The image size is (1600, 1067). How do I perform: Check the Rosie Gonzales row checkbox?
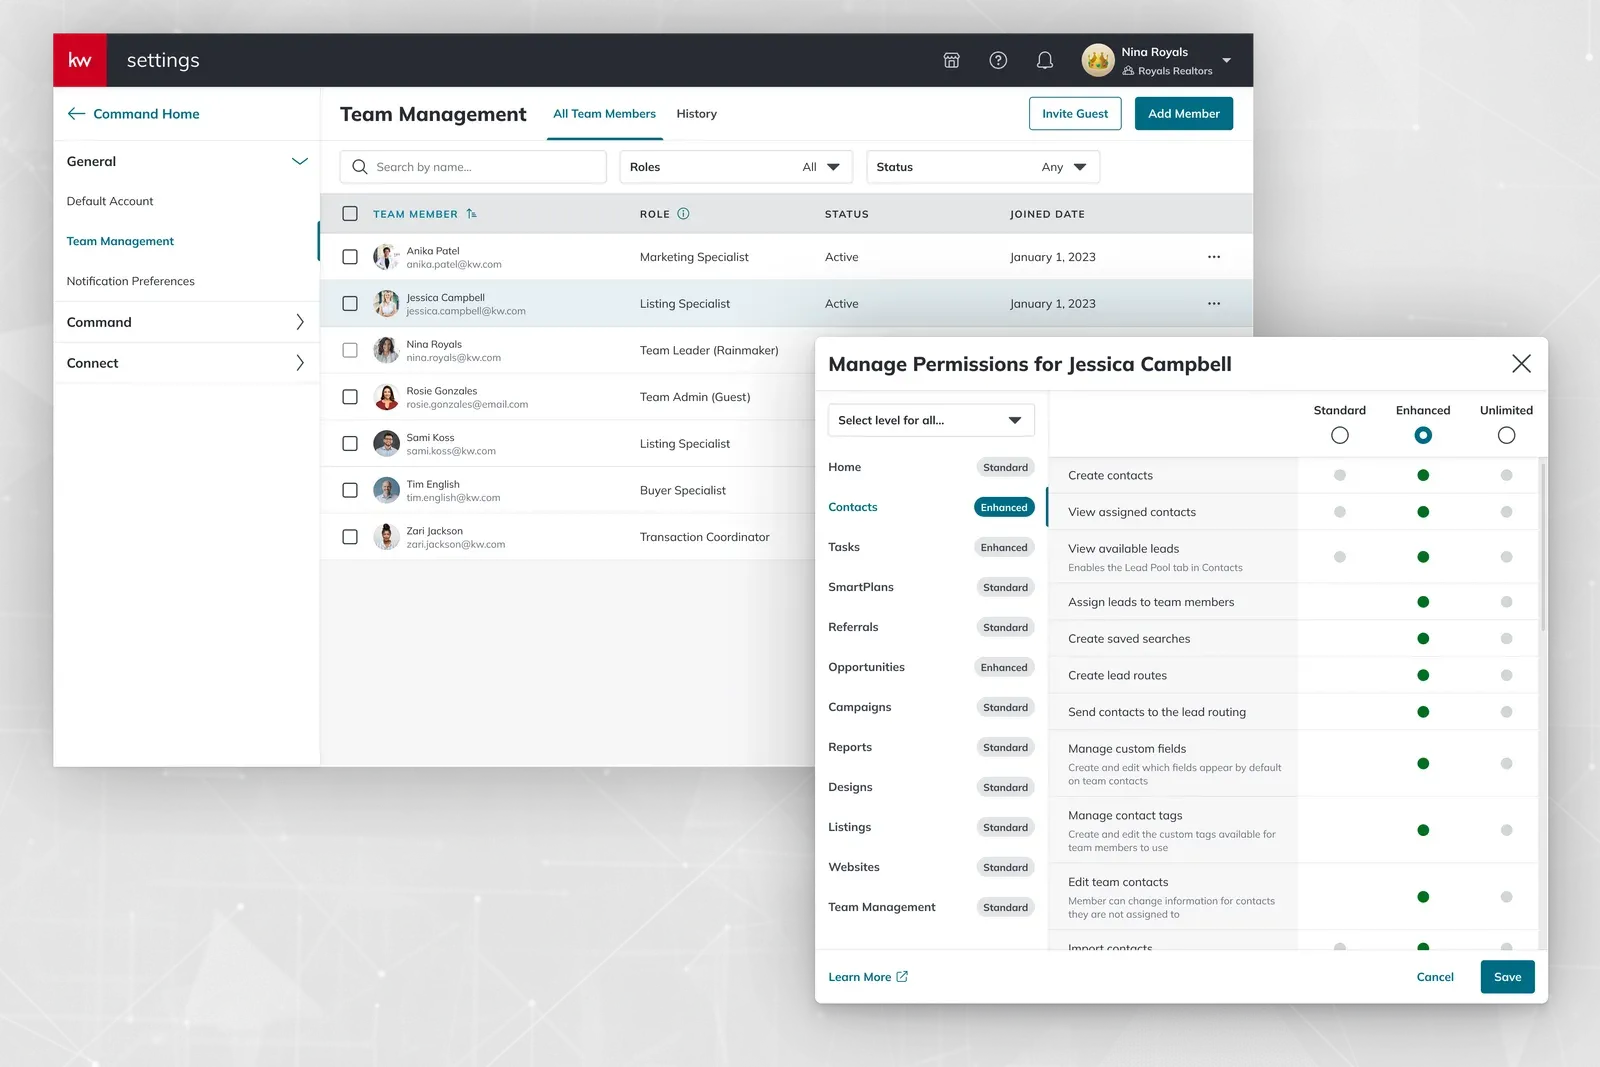(x=350, y=397)
